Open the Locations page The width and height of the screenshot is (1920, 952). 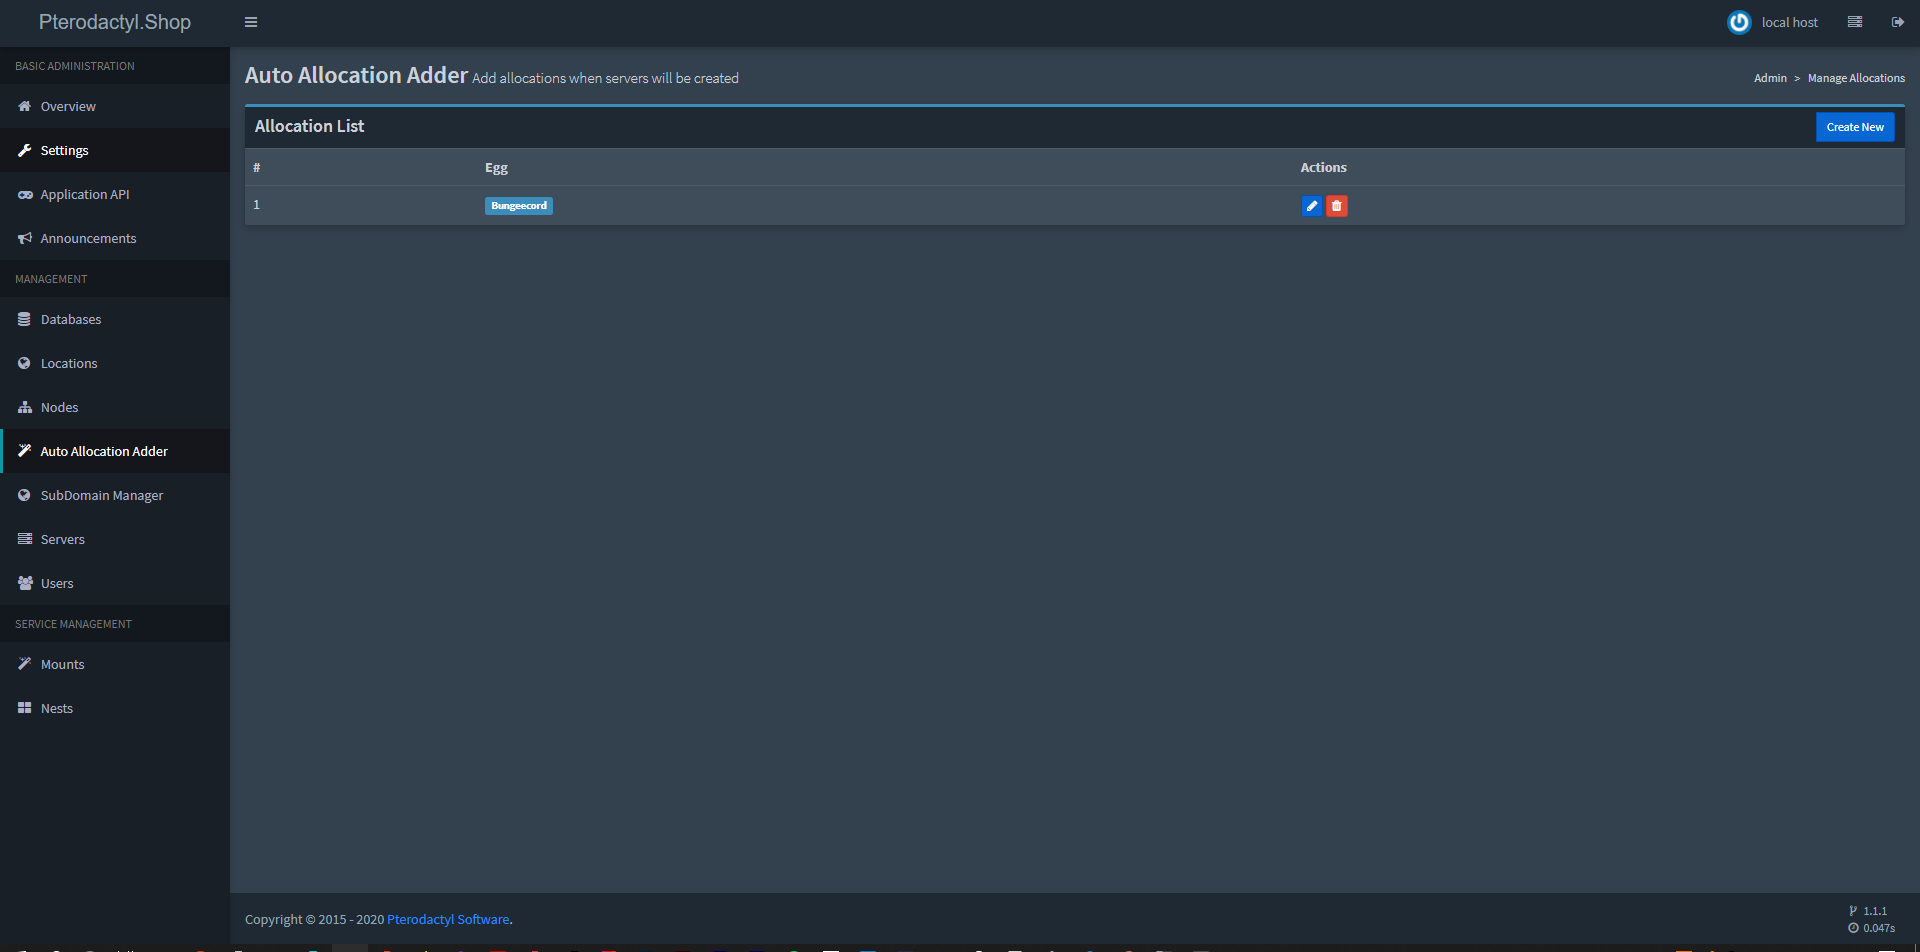pyautogui.click(x=69, y=363)
